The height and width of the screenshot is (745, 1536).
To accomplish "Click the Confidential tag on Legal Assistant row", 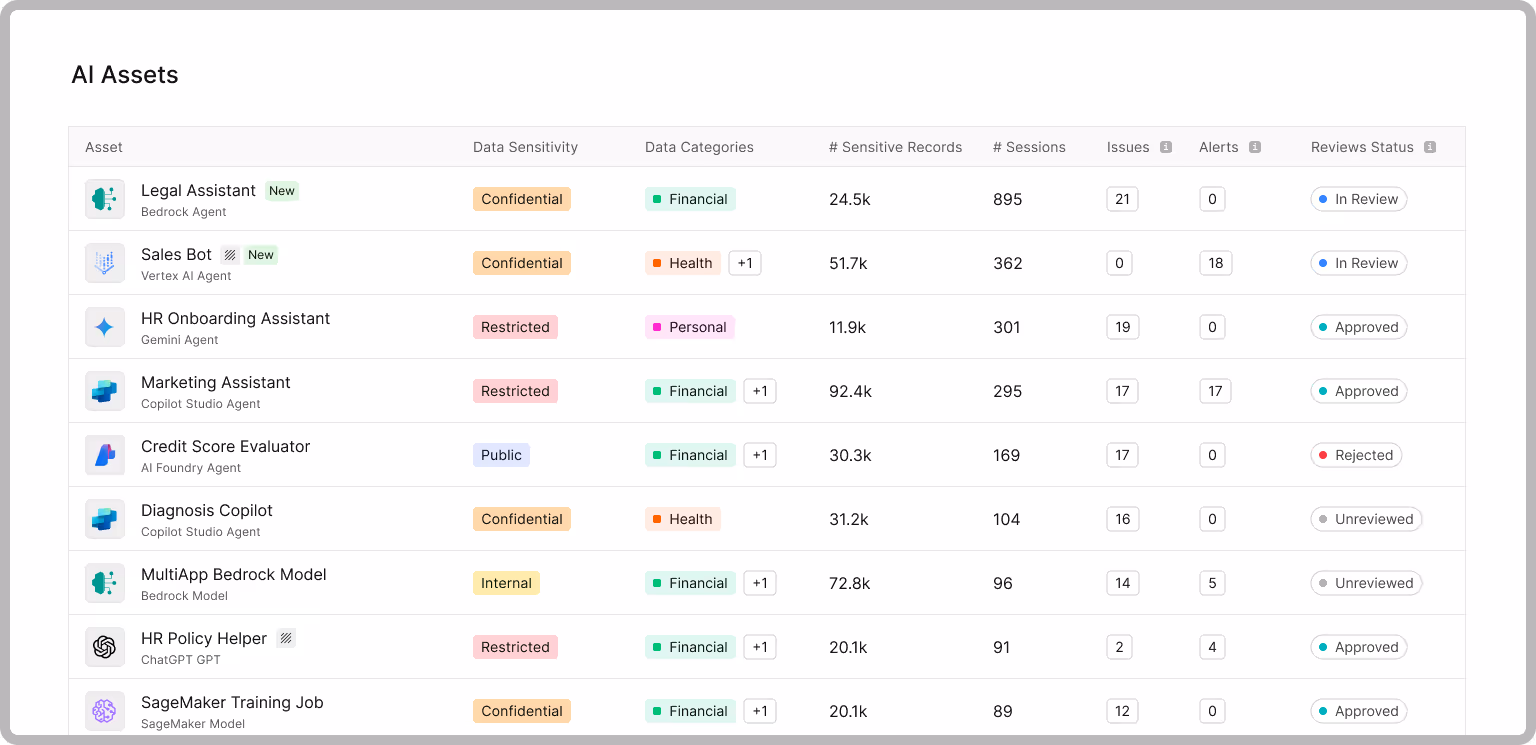I will (x=522, y=199).
